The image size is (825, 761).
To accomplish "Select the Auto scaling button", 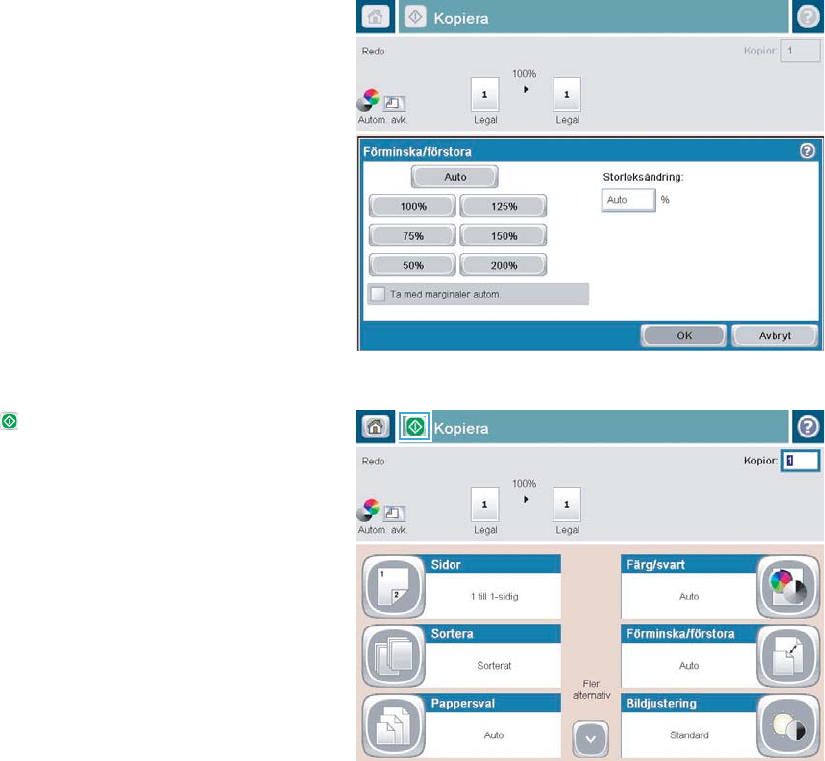I will [x=455, y=177].
